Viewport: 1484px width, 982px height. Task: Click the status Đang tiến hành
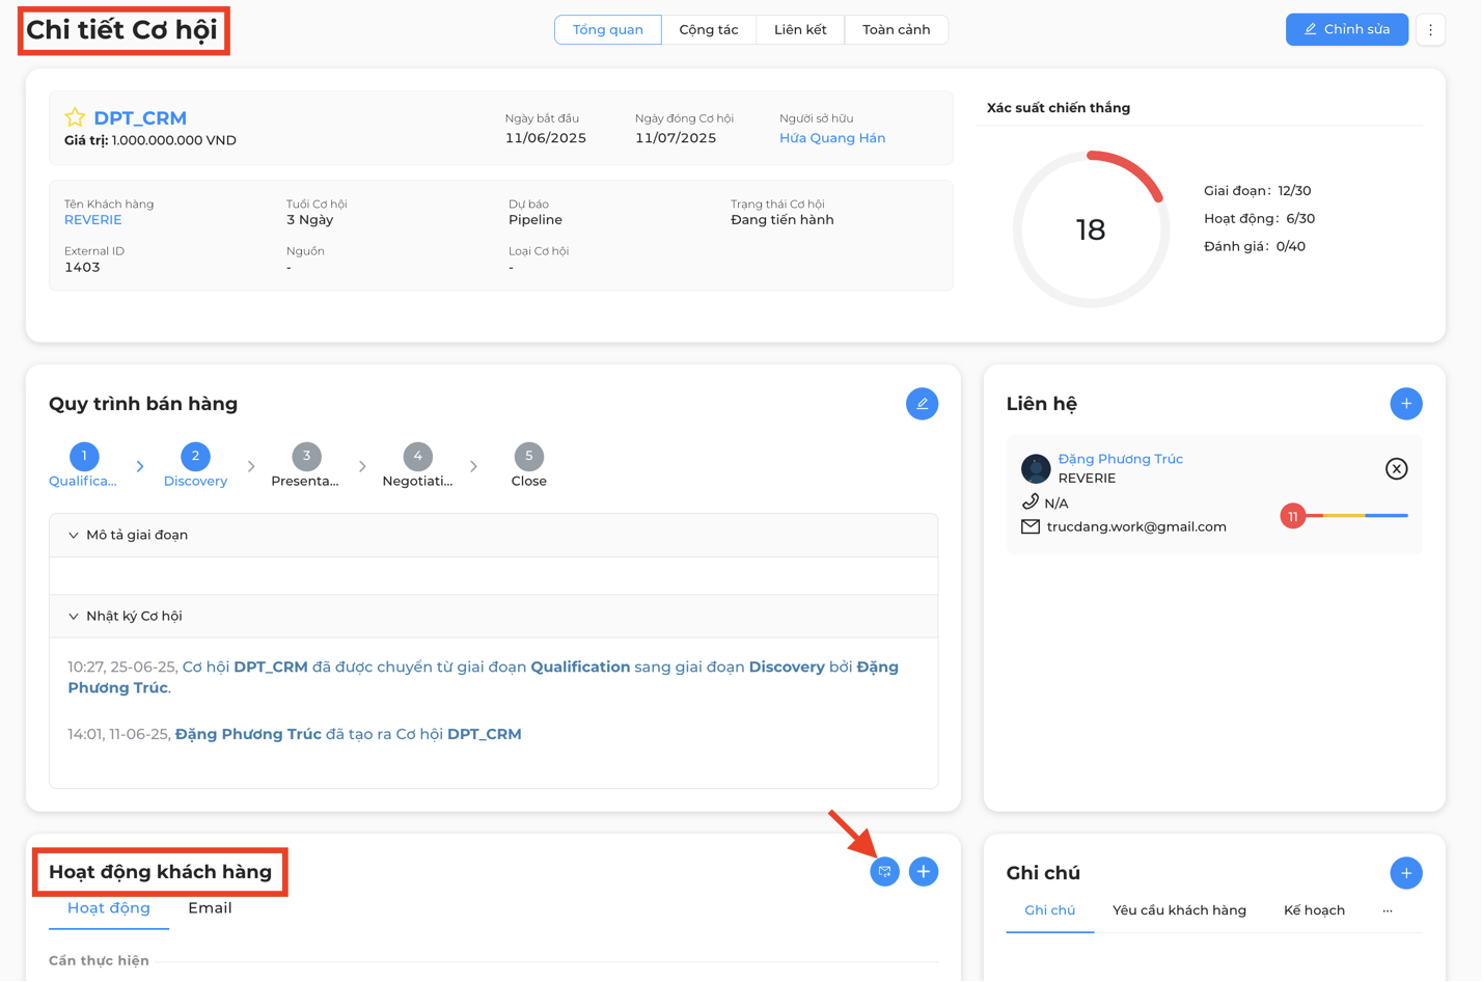tap(782, 220)
